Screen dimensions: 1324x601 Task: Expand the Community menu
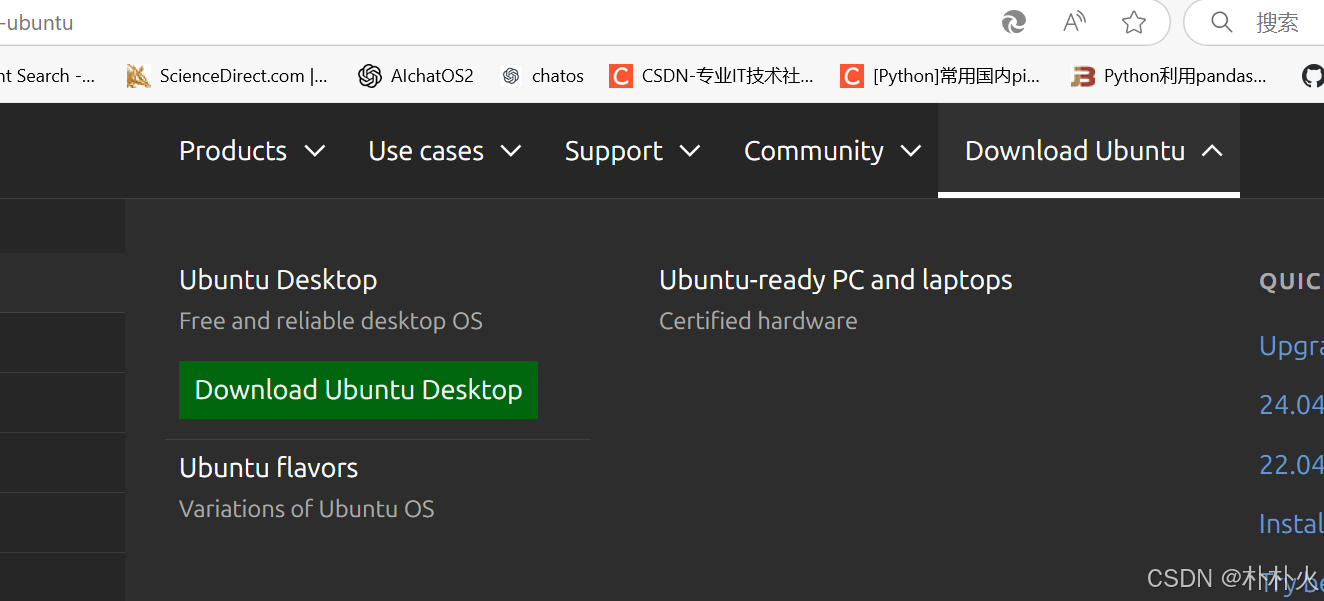coord(832,151)
